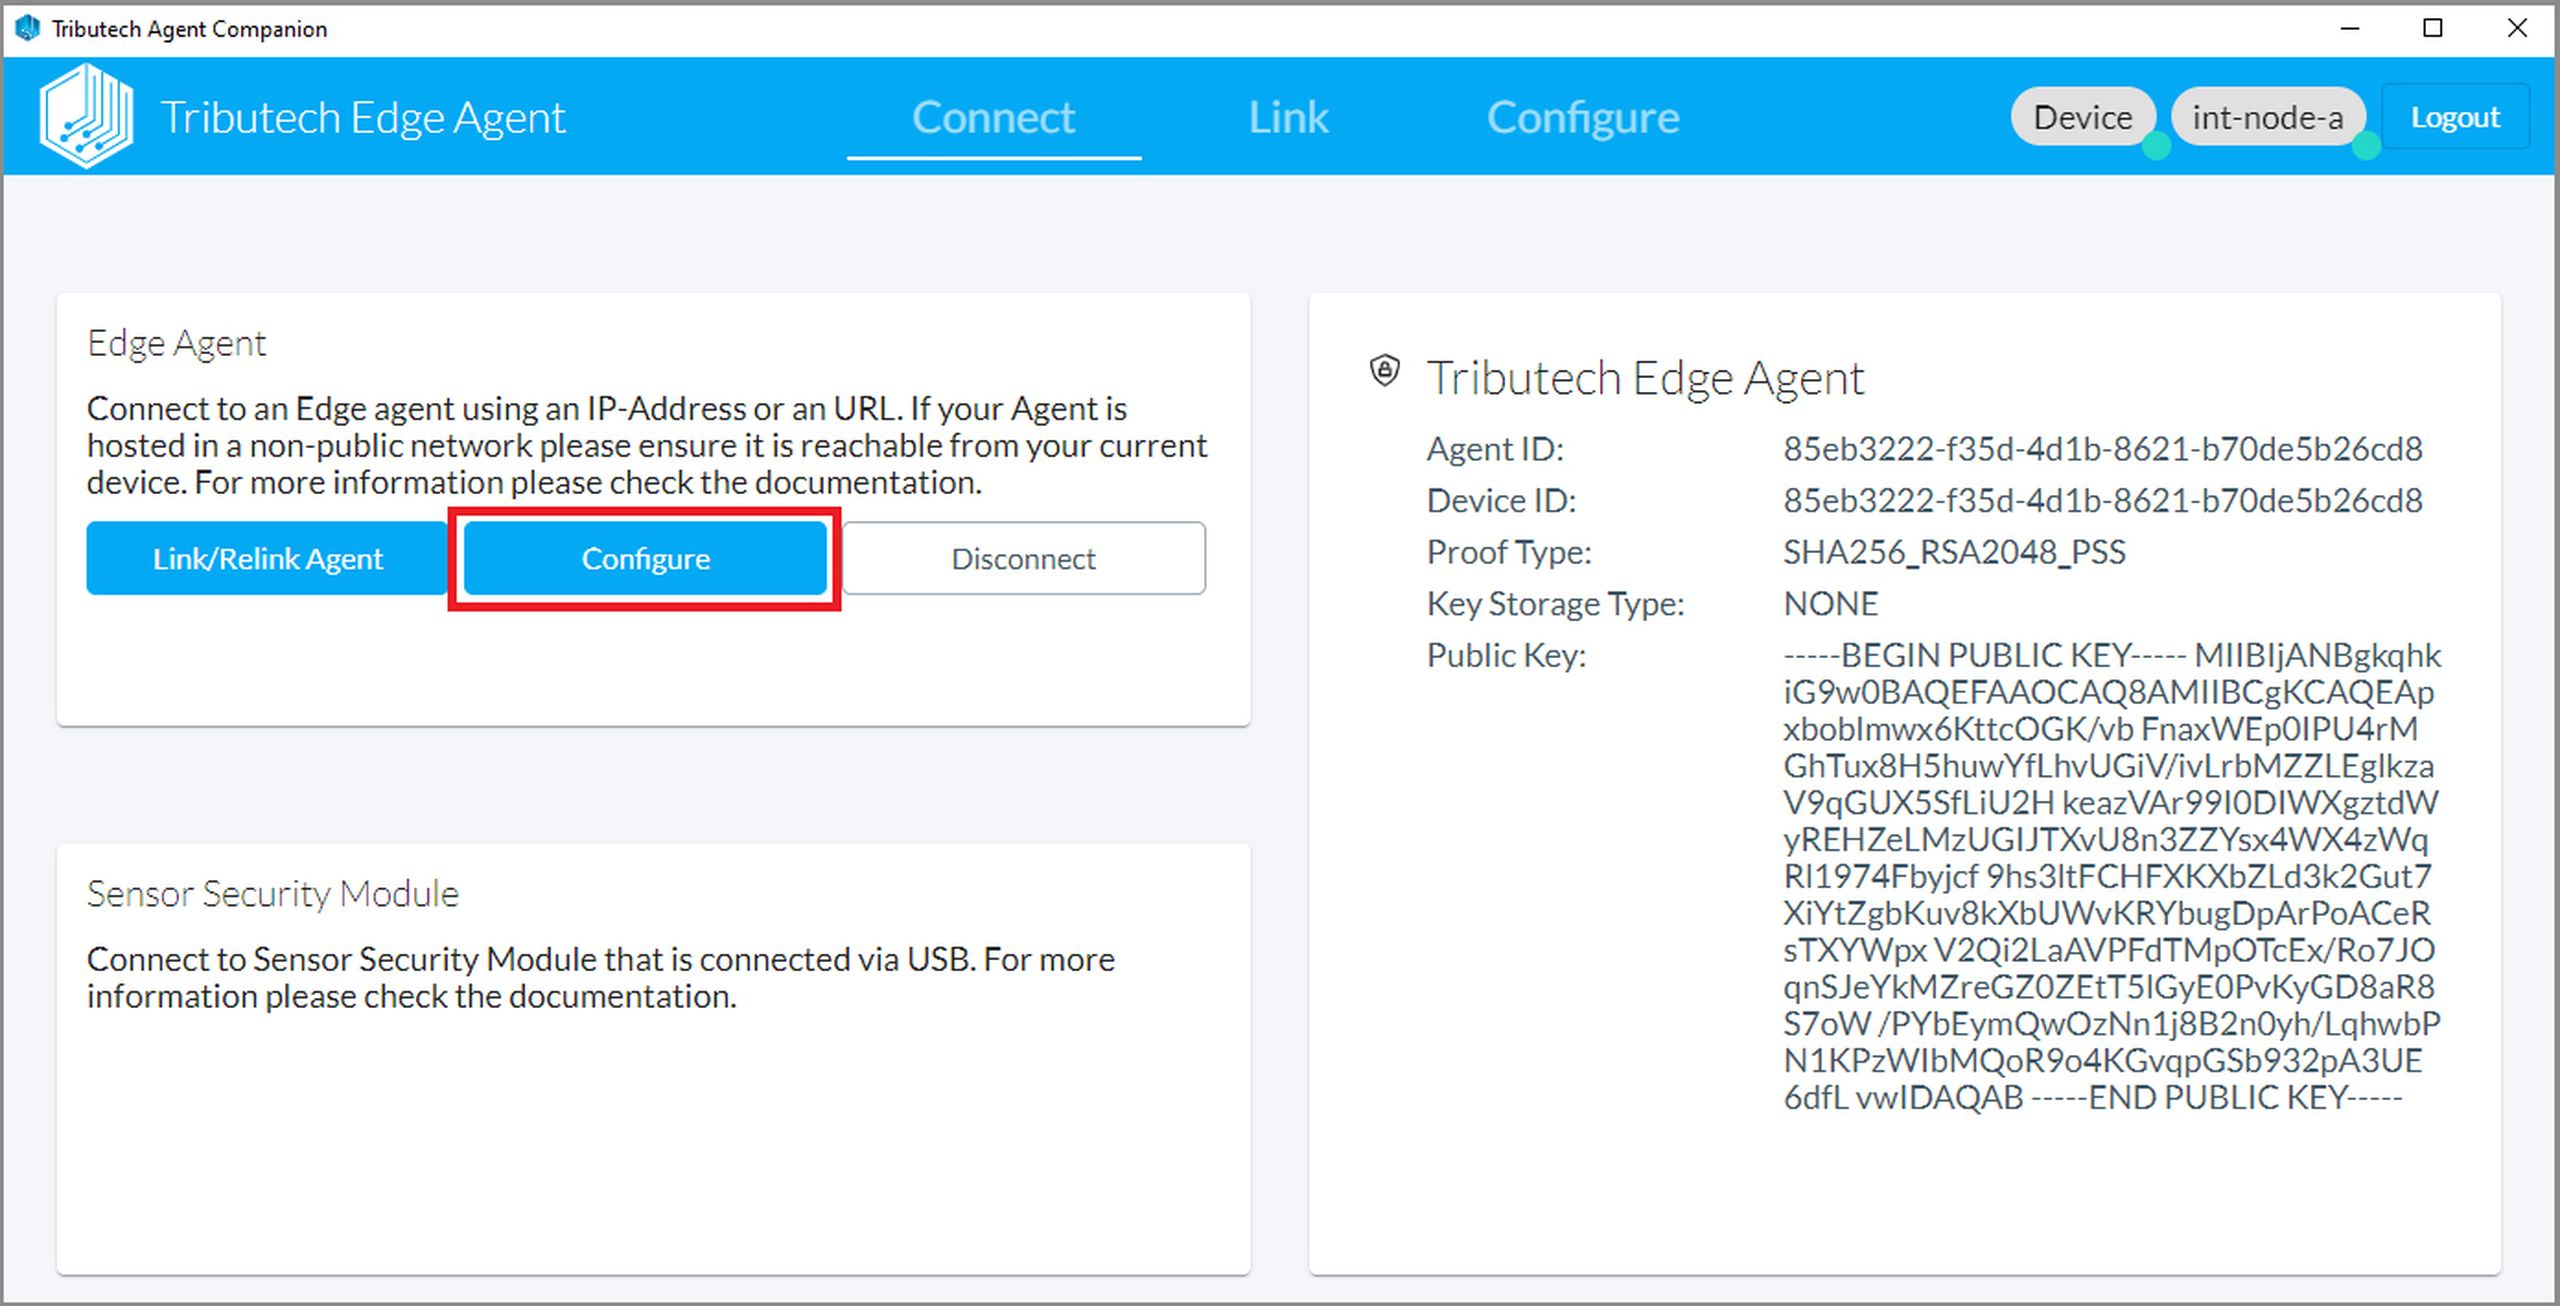Viewport: 2560px width, 1306px height.
Task: Click the blue Configure button in Edge Agent card
Action: (x=645, y=558)
